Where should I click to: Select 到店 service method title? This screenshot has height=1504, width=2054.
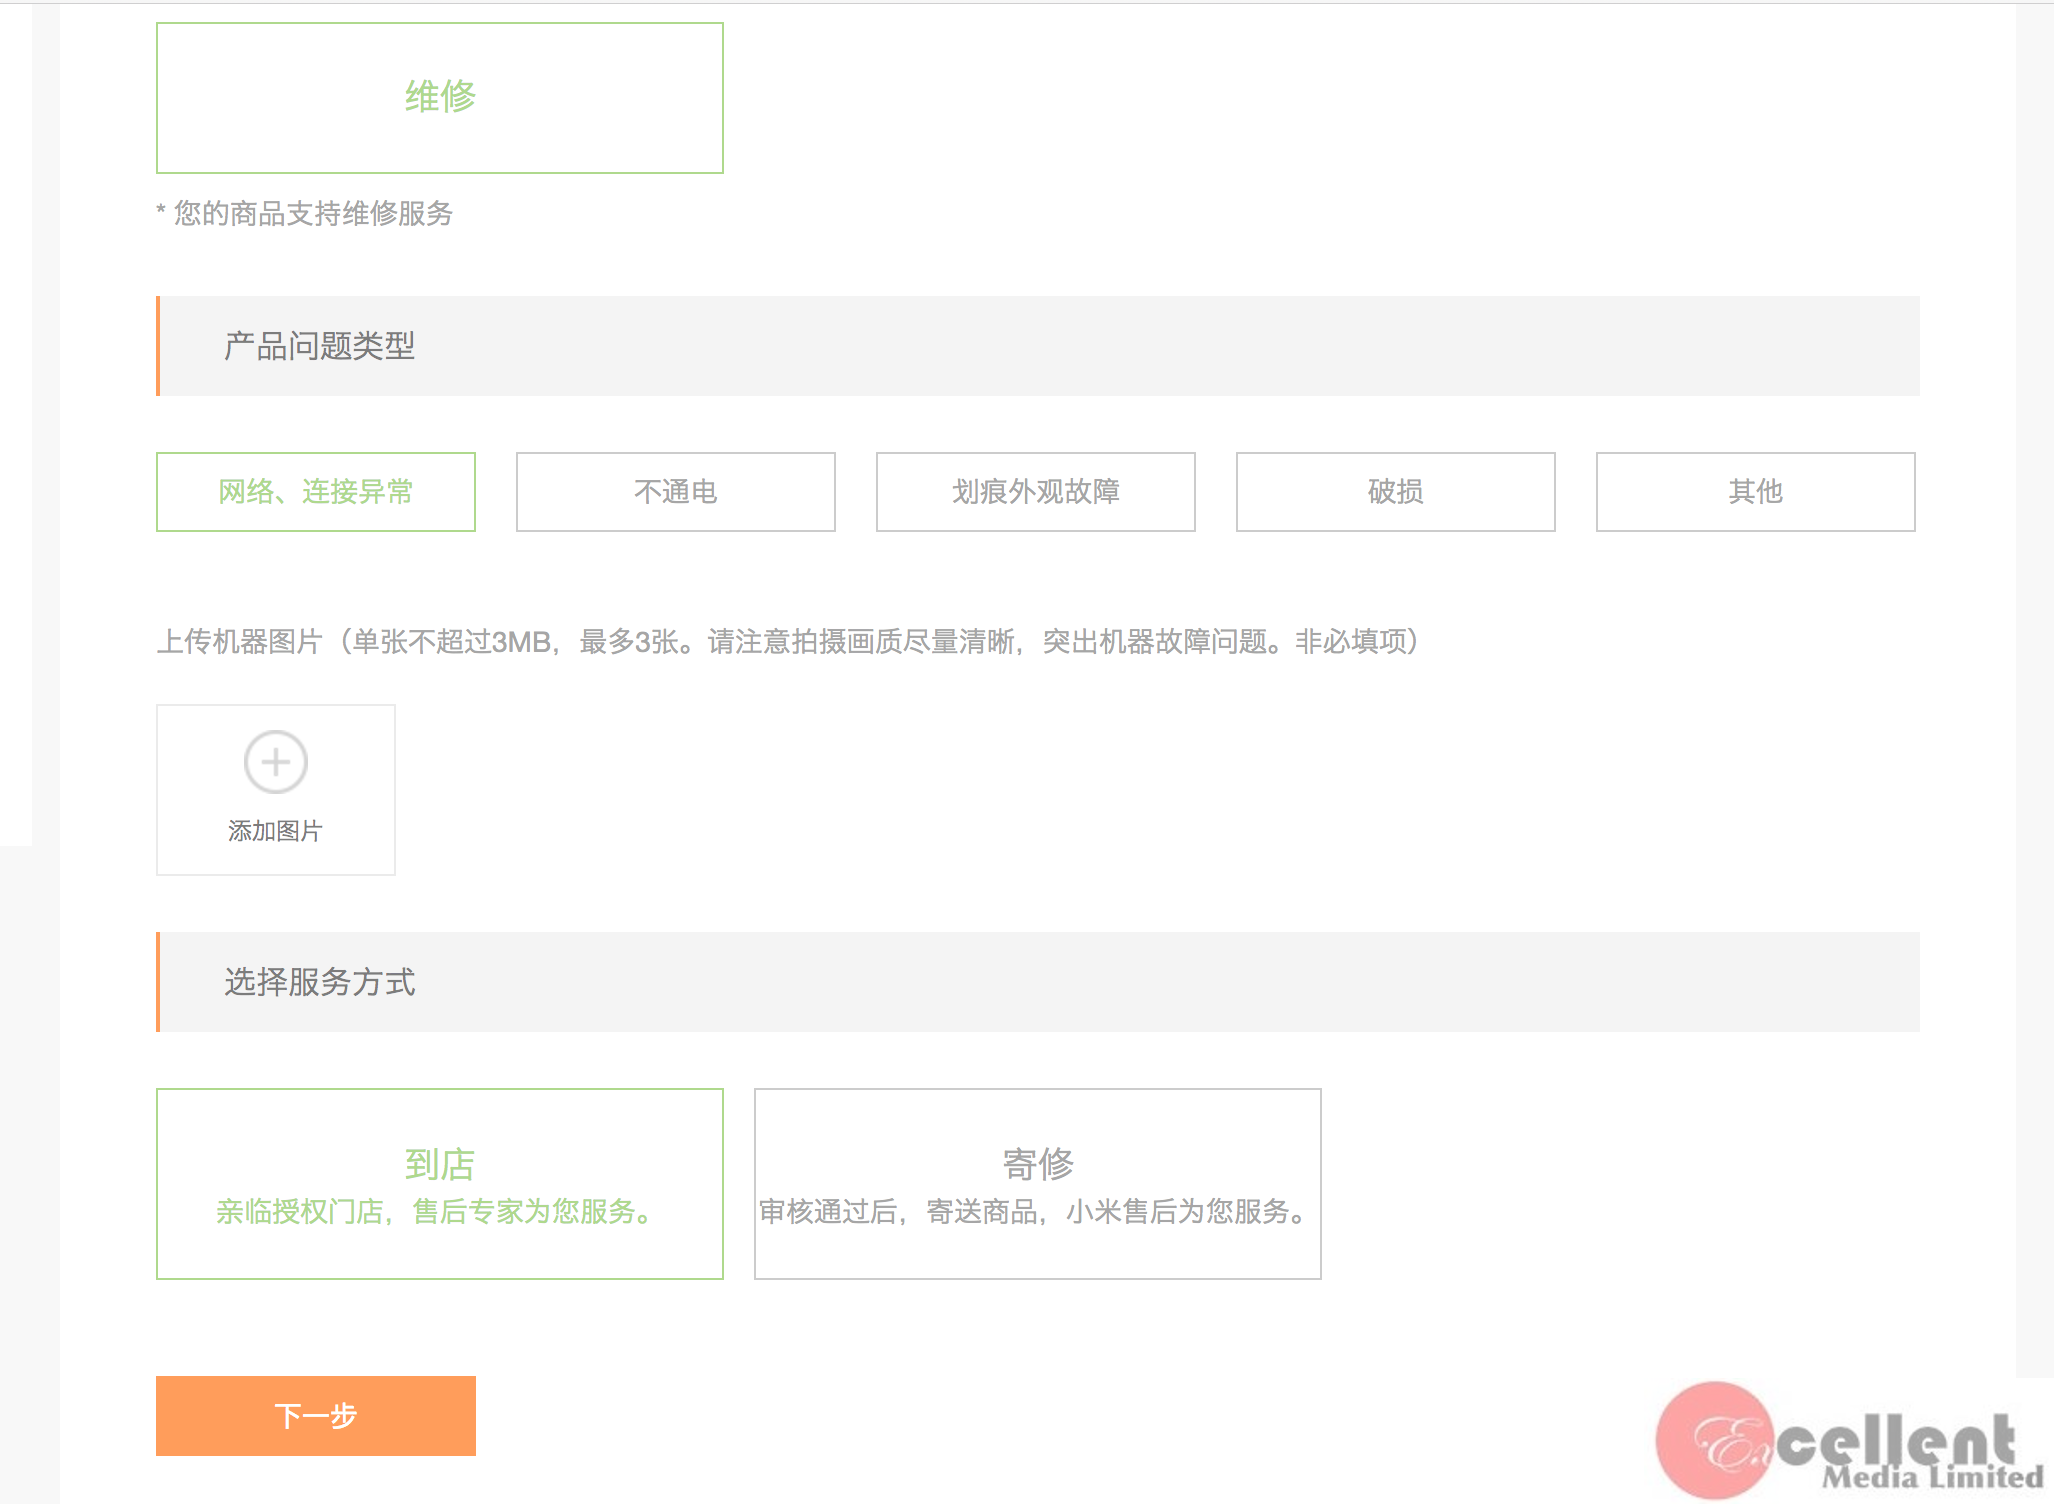coord(439,1163)
